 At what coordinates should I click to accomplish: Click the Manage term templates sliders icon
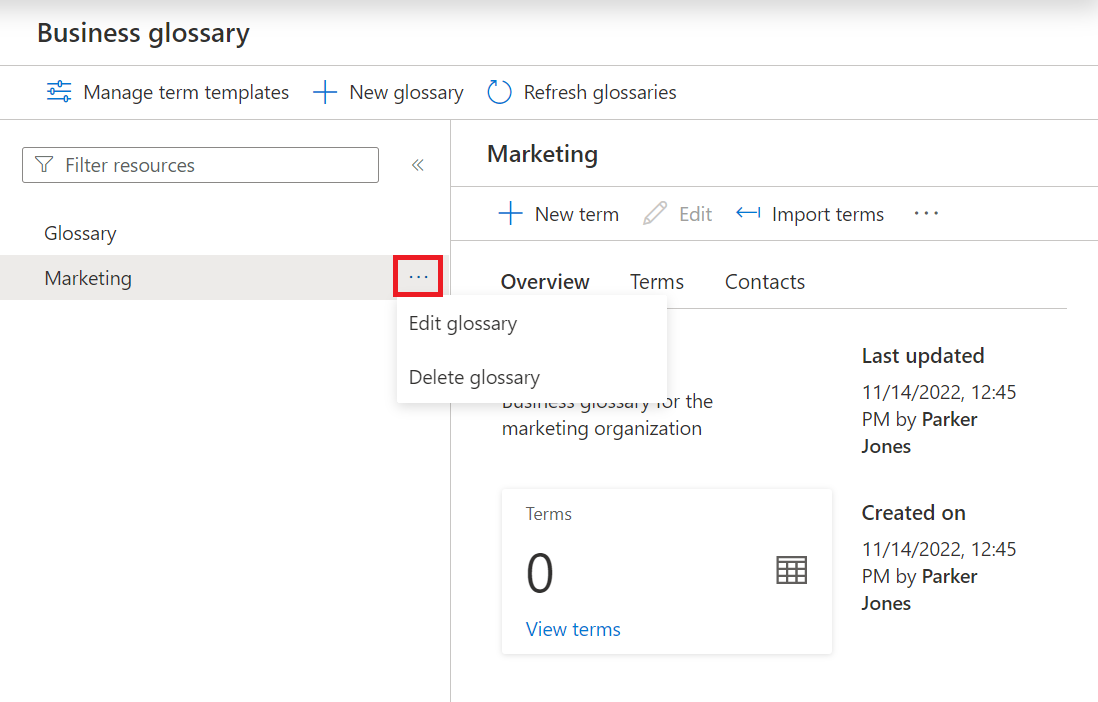pos(59,92)
